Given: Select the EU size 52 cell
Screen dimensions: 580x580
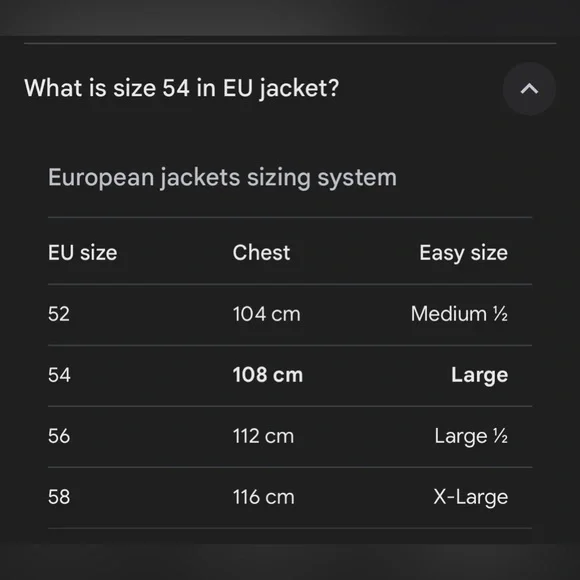Looking at the screenshot, I should pos(59,314).
